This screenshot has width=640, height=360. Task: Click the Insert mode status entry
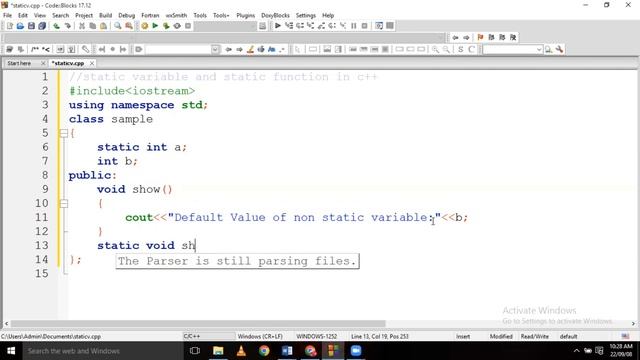[x=463, y=336]
